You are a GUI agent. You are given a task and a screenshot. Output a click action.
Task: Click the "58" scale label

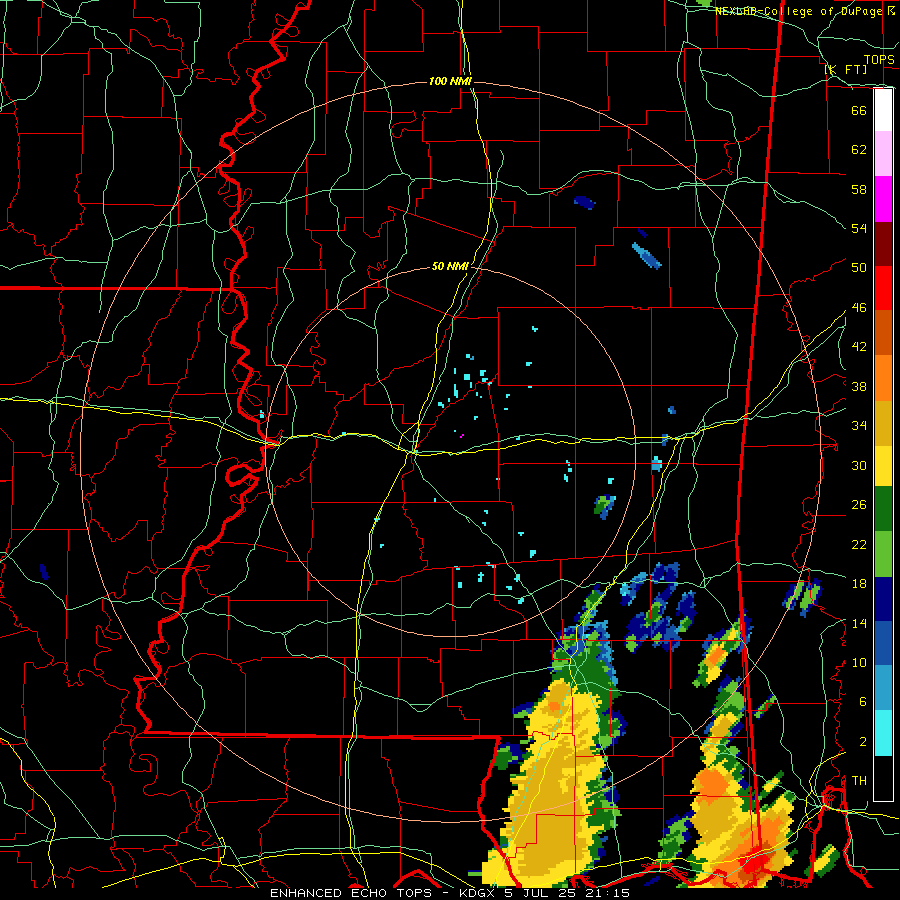859,189
